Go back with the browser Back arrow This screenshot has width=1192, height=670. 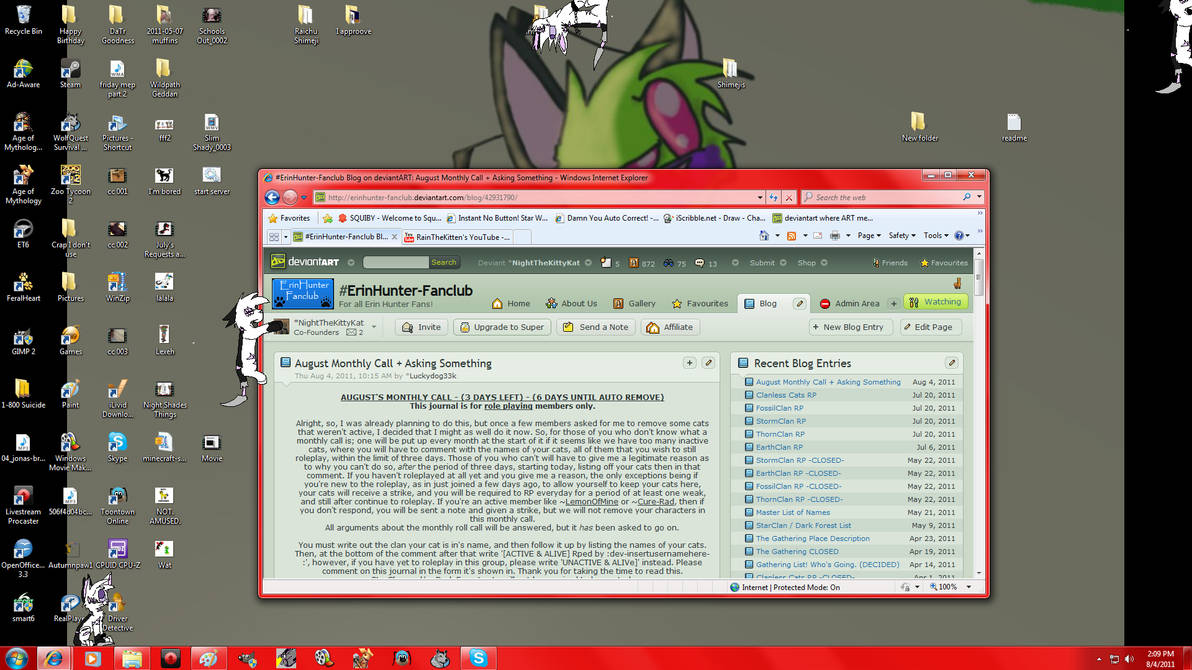pyautogui.click(x=272, y=197)
